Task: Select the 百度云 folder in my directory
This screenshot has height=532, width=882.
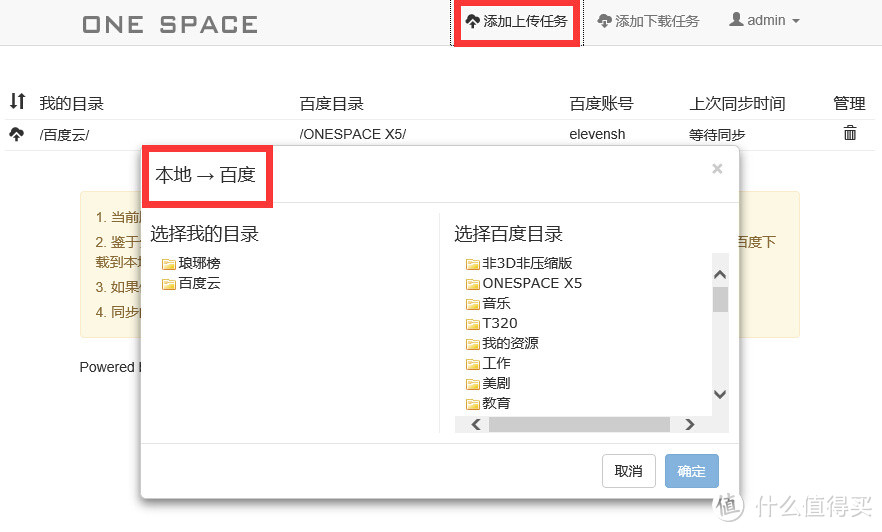Action: pos(191,283)
